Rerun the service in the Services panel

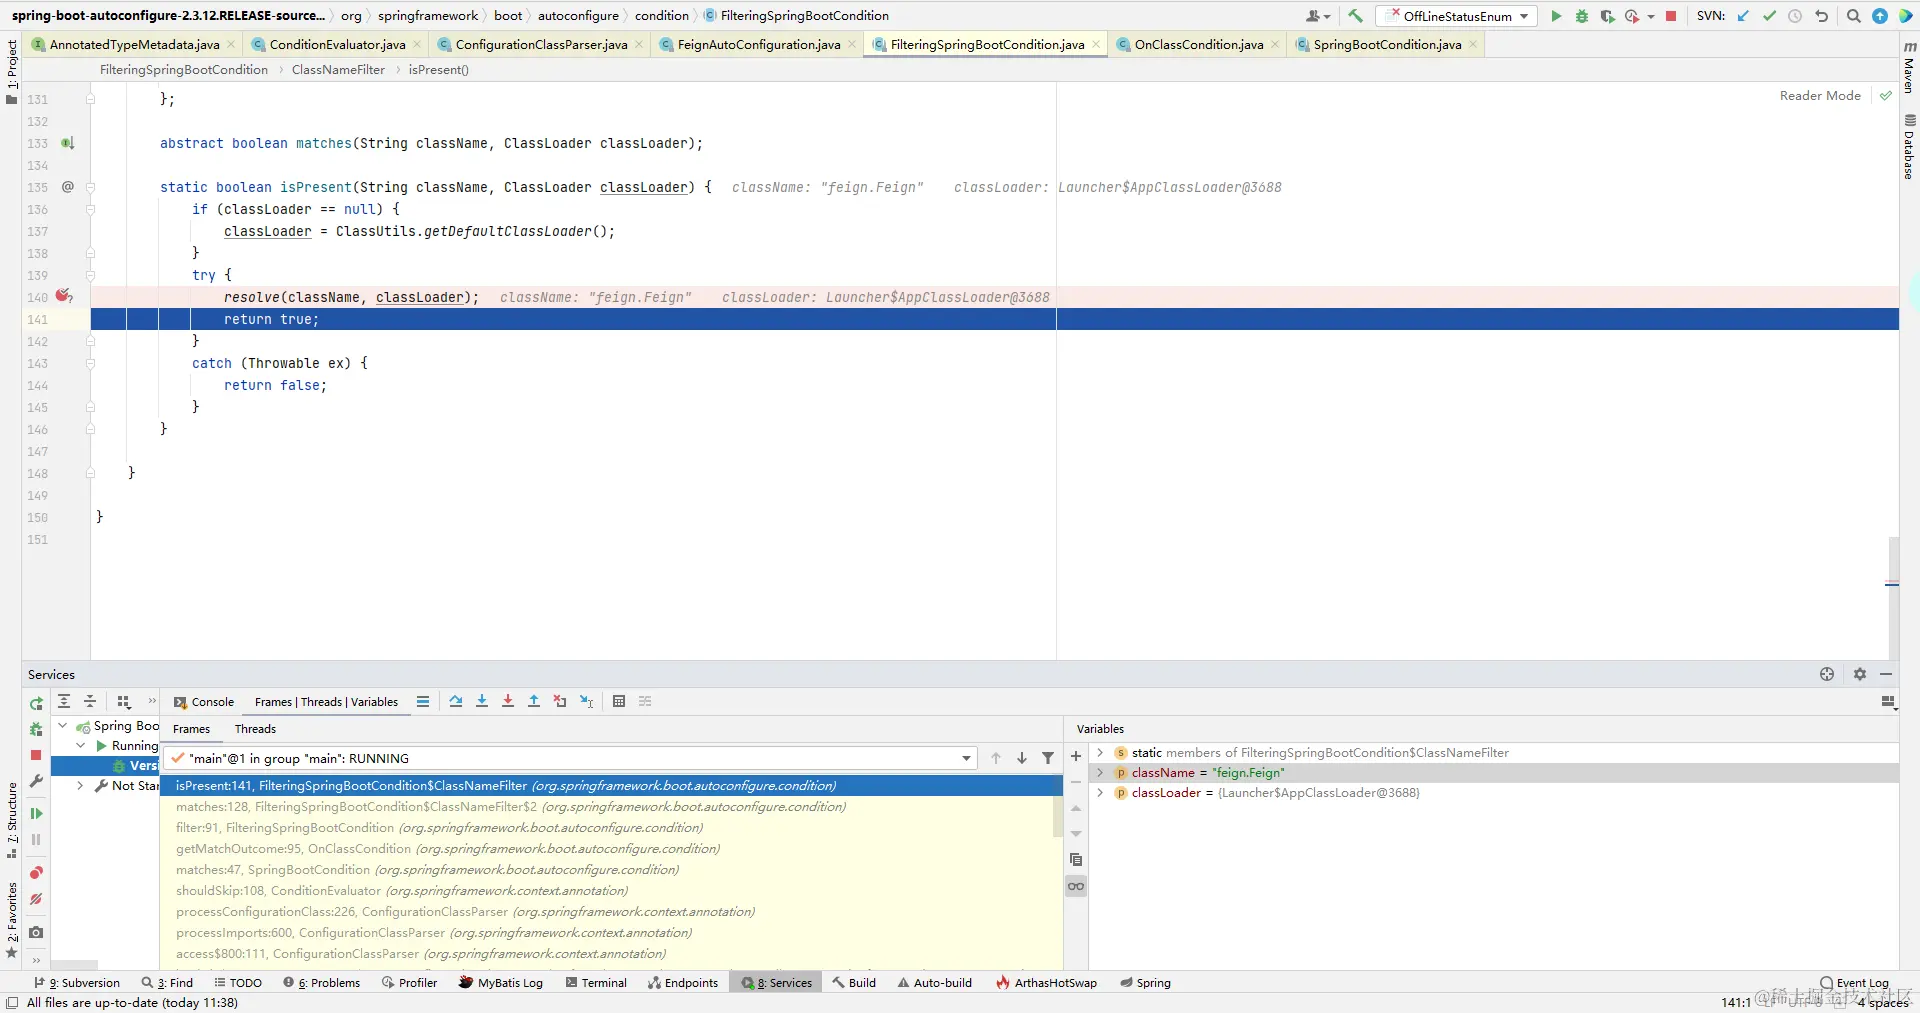[36, 703]
